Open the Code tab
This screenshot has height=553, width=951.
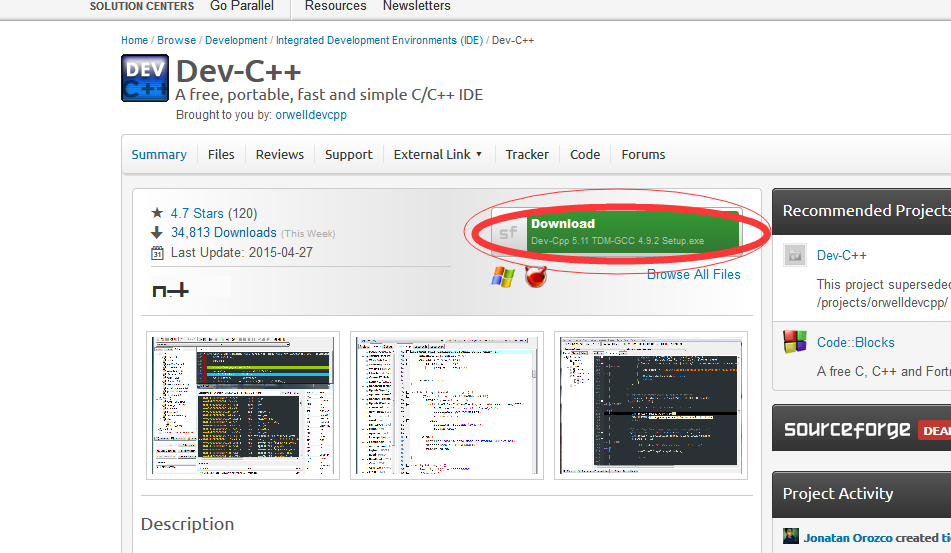(x=585, y=155)
